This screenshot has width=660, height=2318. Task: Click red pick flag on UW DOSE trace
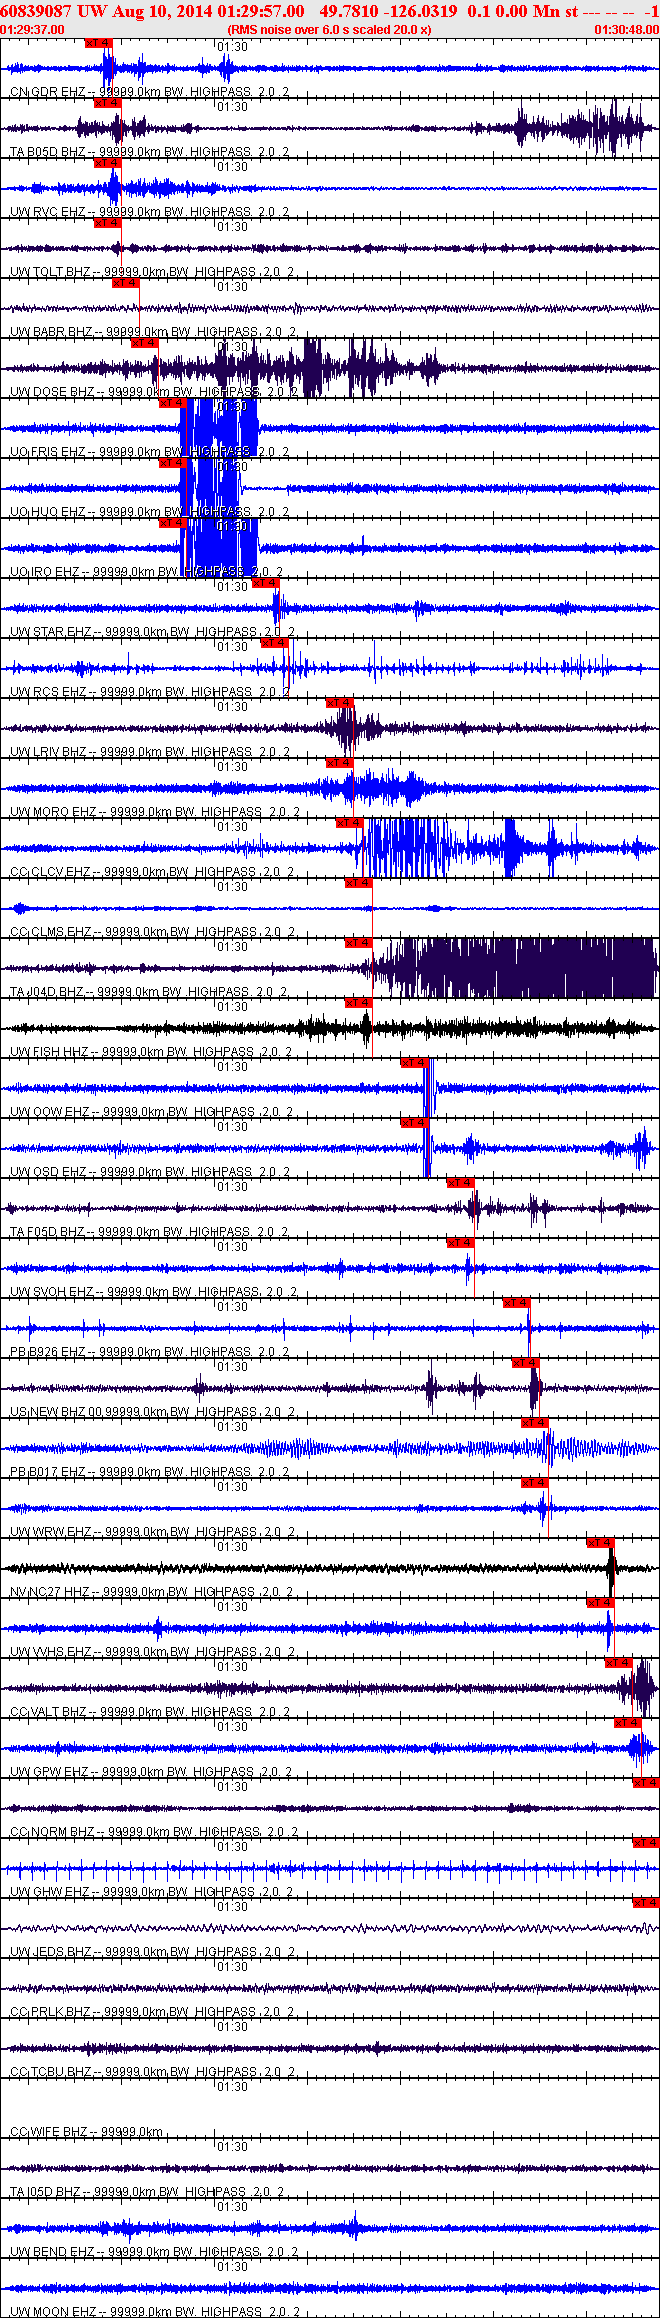coord(145,343)
